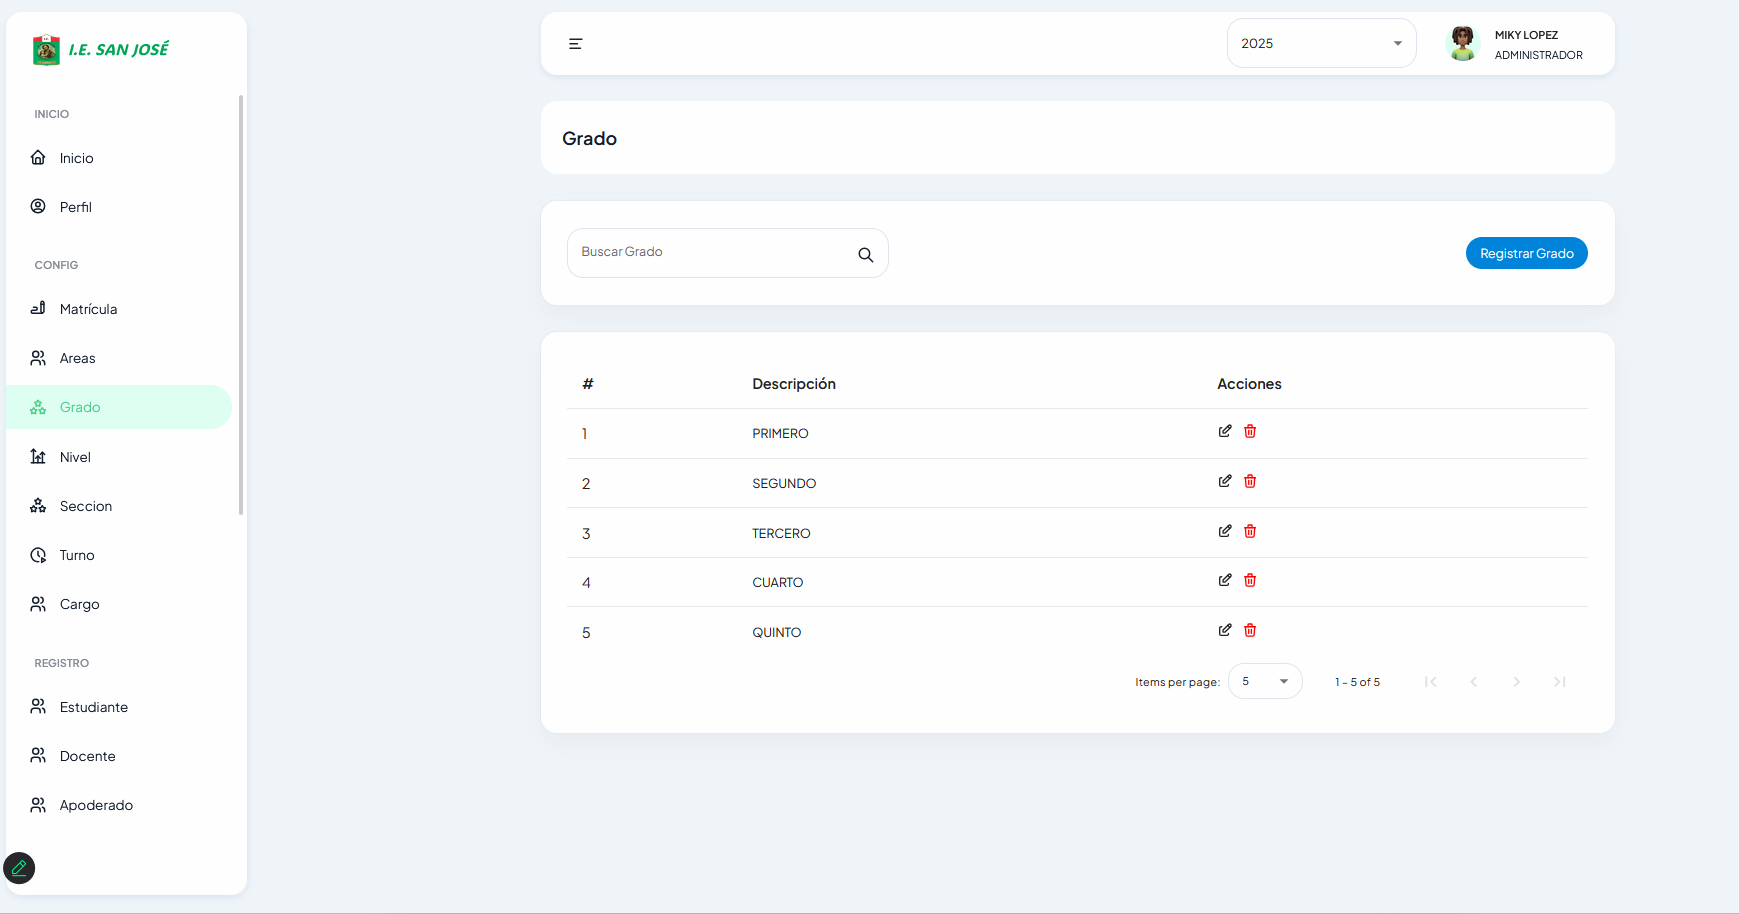Screen dimensions: 1739x914
Task: Open the Matrícula sidebar menu item
Action: [88, 309]
